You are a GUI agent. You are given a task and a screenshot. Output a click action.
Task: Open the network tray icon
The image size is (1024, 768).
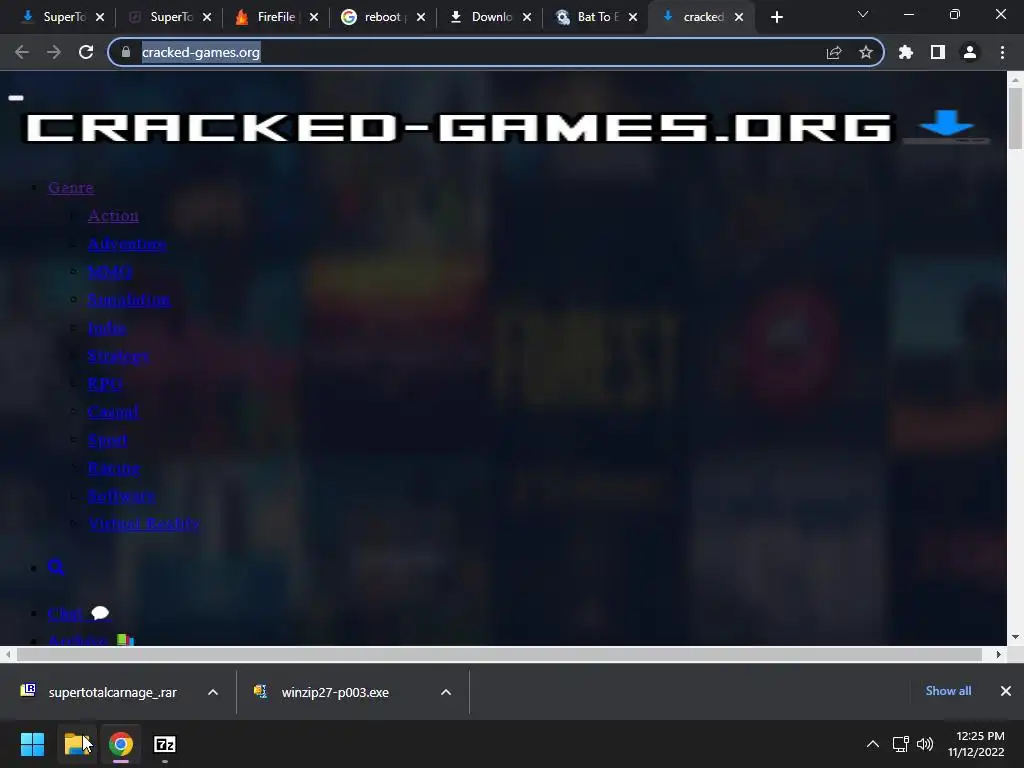[901, 744]
